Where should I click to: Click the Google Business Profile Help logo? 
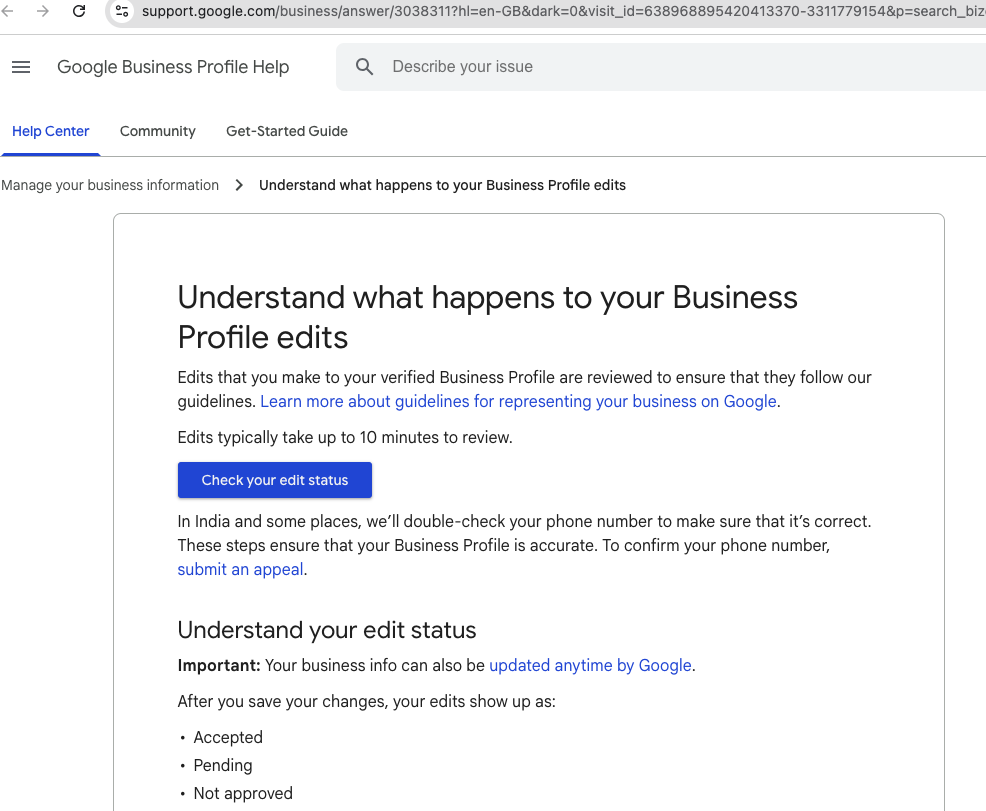tap(172, 67)
